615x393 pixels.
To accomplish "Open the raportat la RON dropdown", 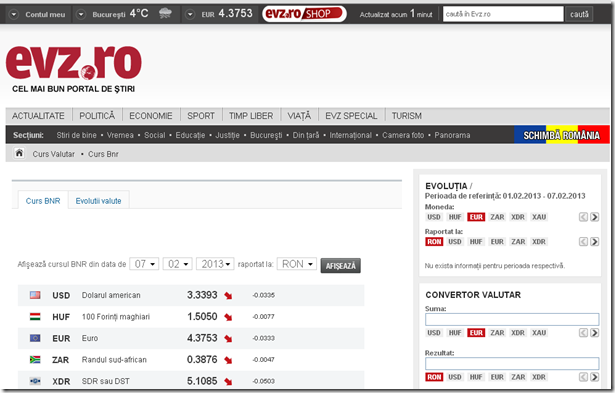I will click(297, 264).
